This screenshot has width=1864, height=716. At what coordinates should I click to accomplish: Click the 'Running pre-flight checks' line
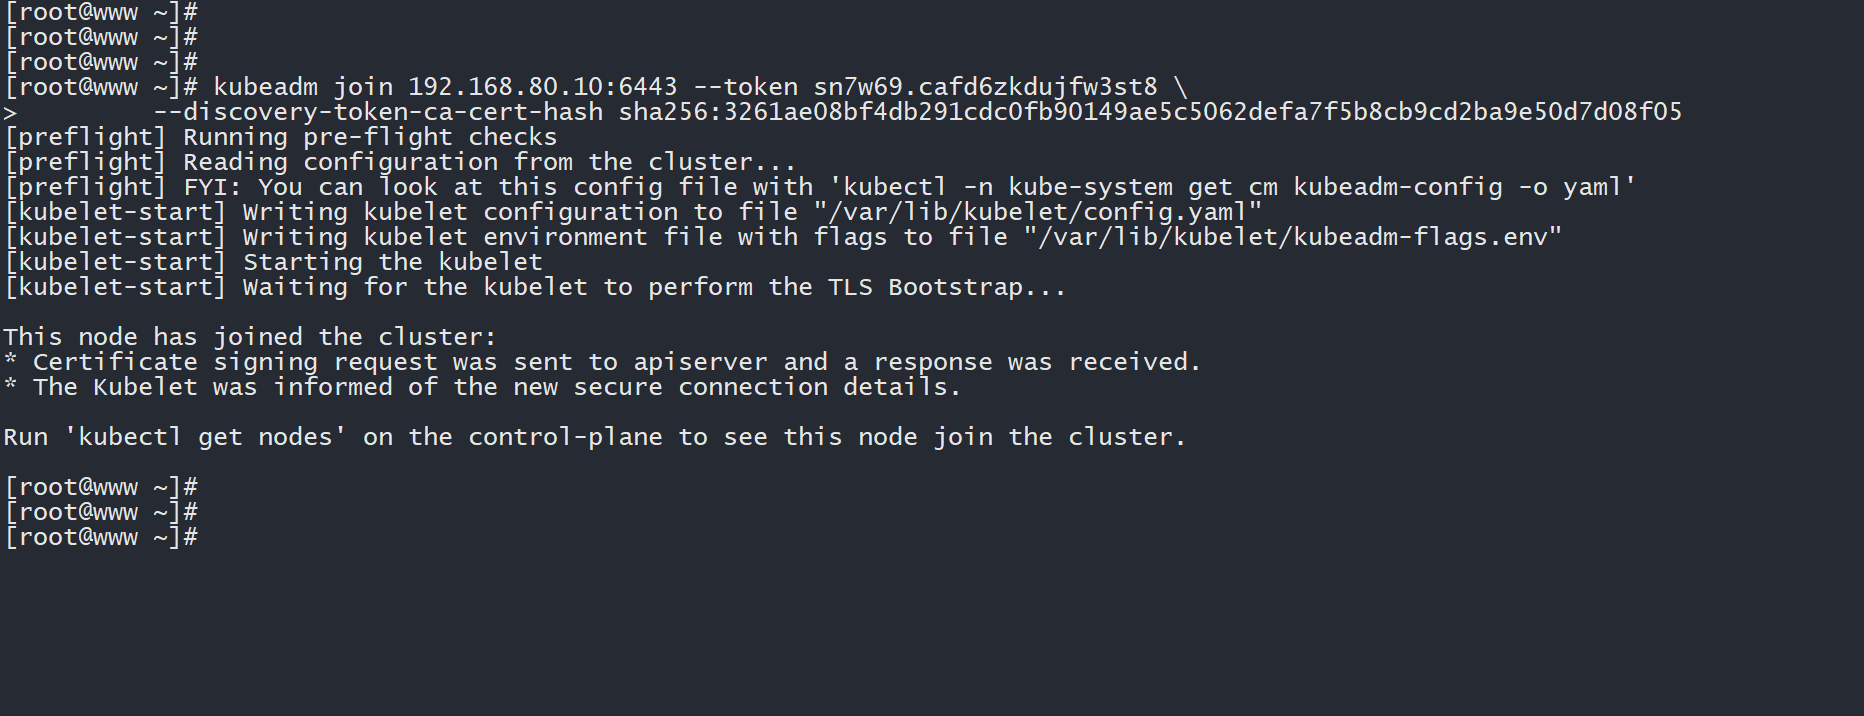[x=370, y=137]
